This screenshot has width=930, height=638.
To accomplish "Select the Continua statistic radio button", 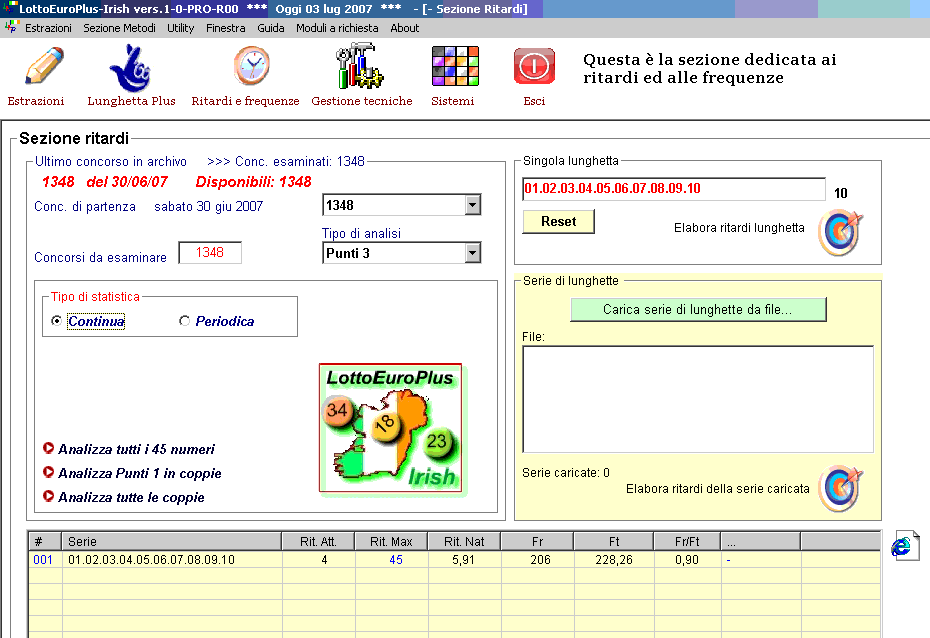I will 56,321.
